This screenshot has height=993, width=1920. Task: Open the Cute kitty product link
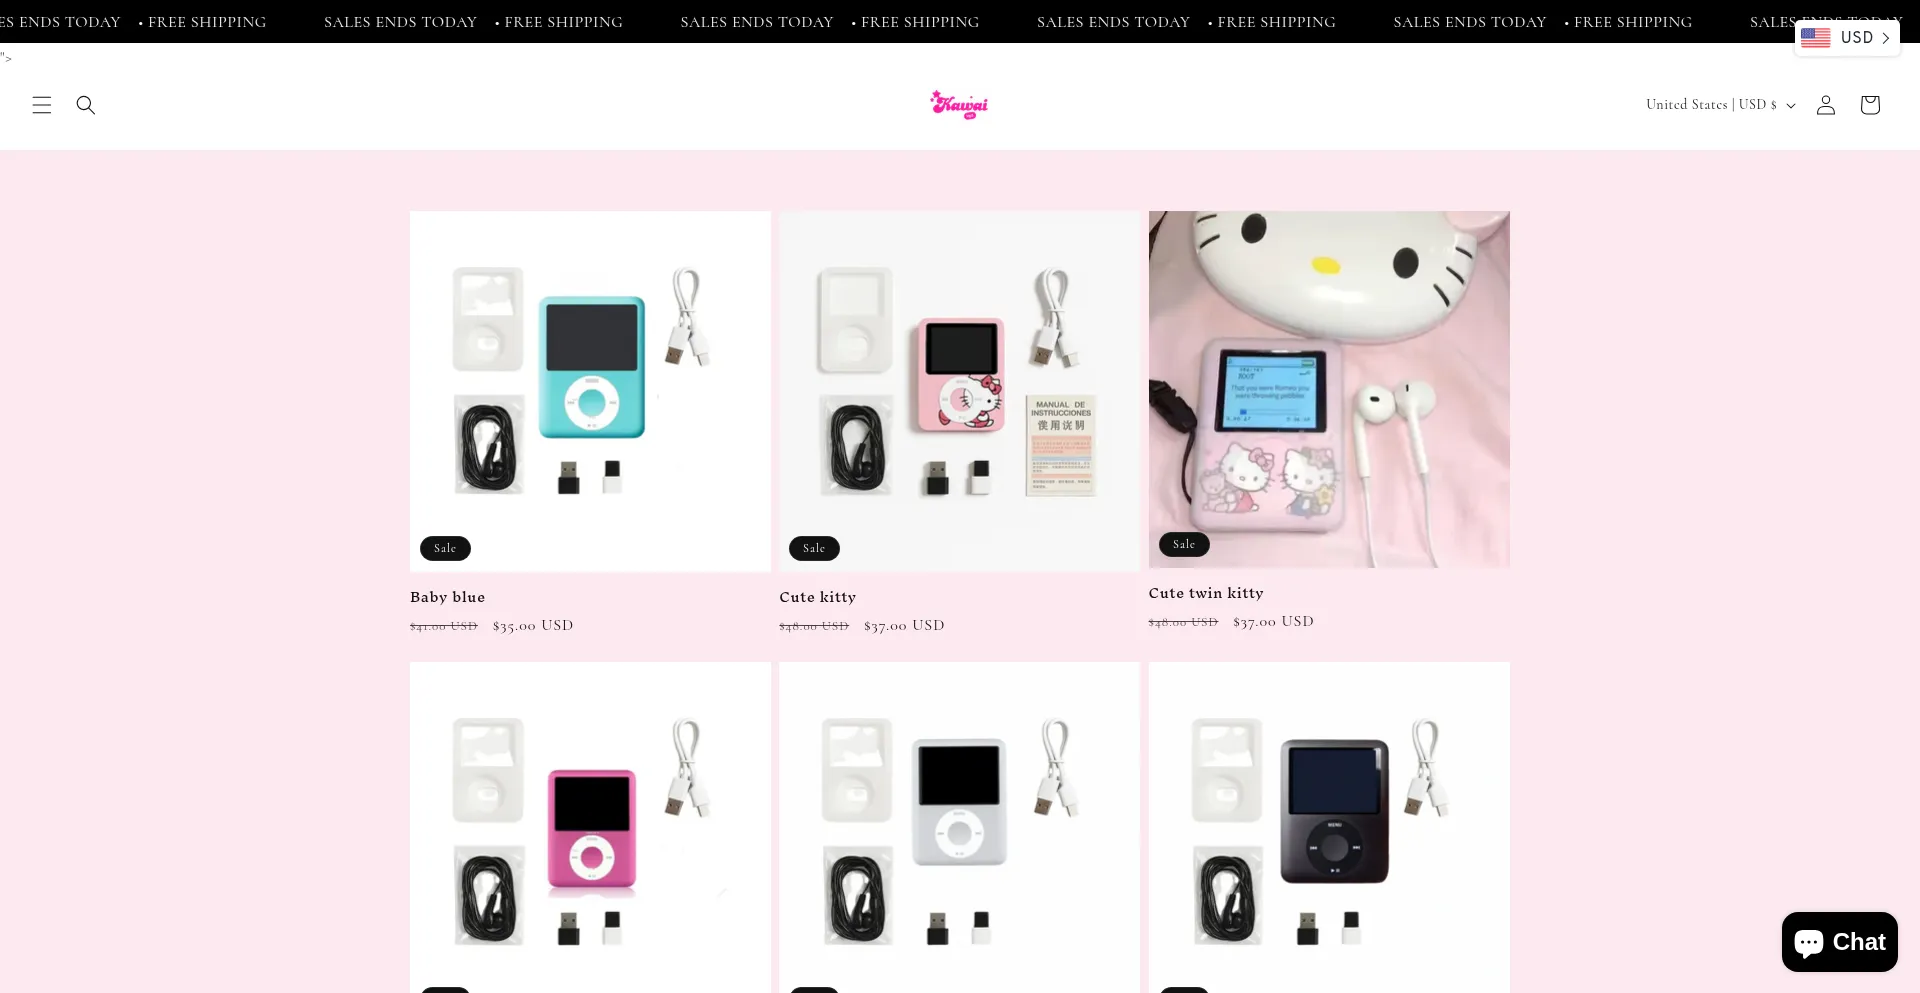818,597
